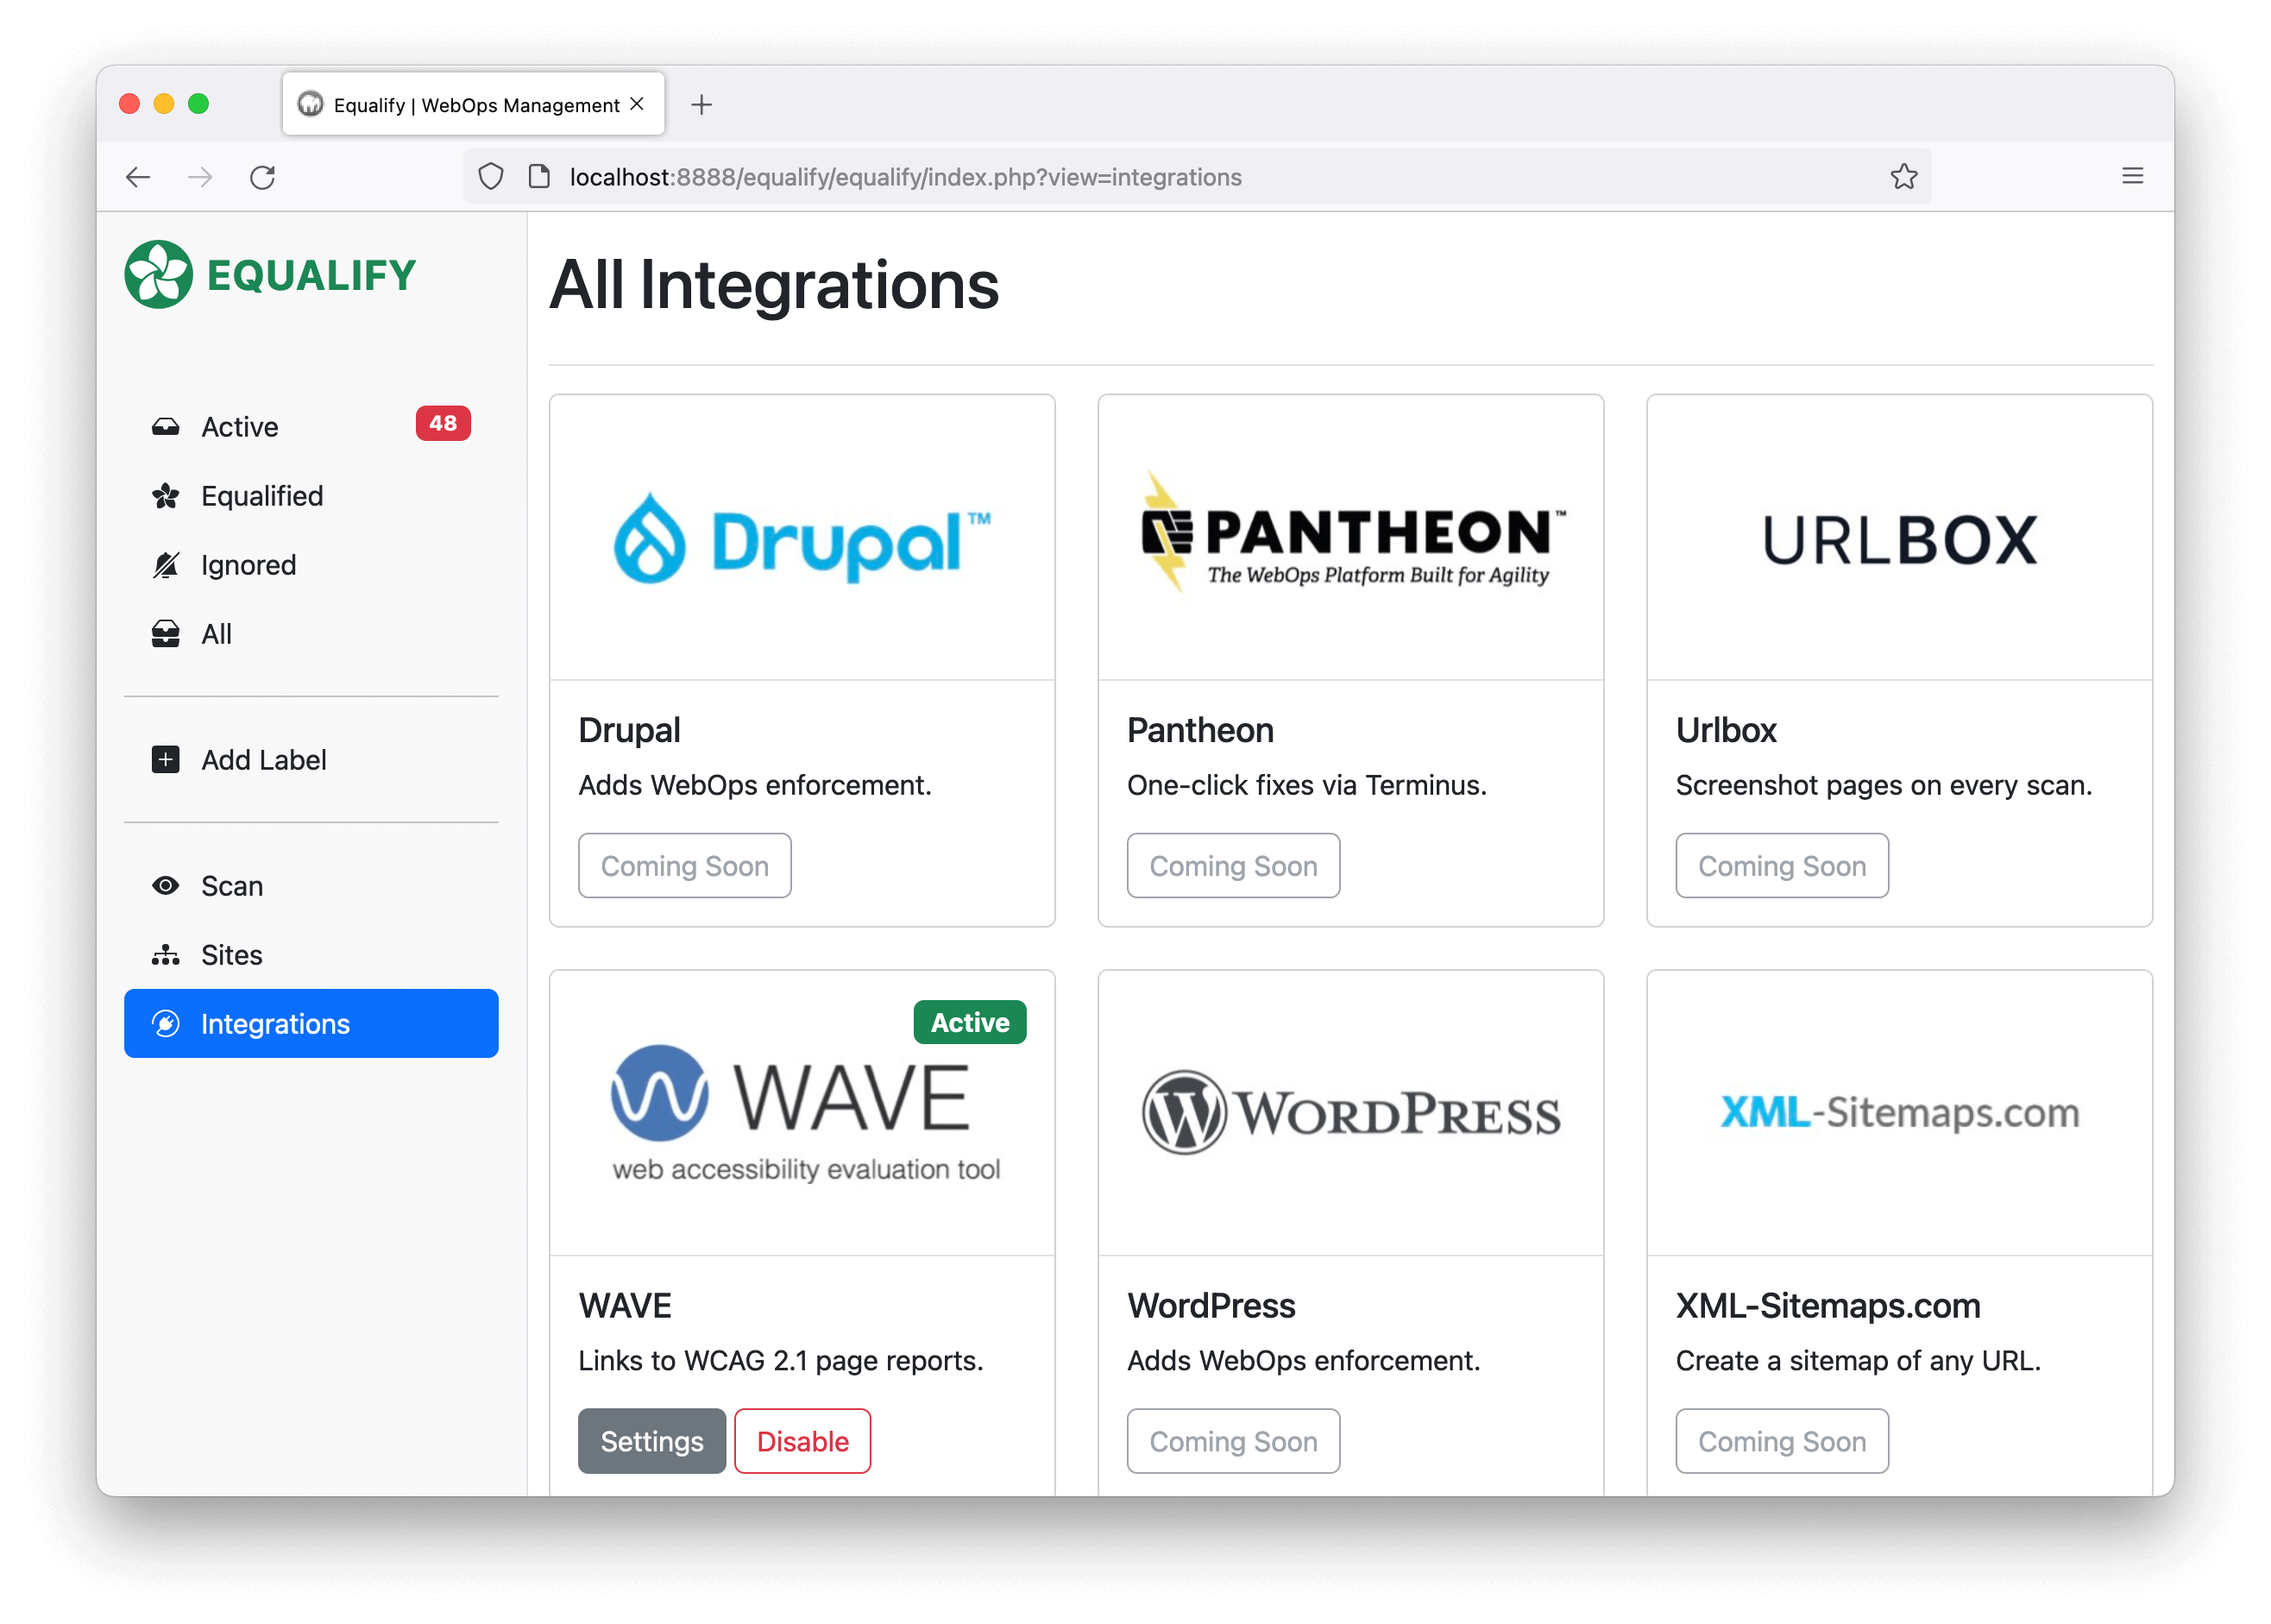2271x1624 pixels.
Task: Click the Scan eye icon
Action: click(x=166, y=886)
